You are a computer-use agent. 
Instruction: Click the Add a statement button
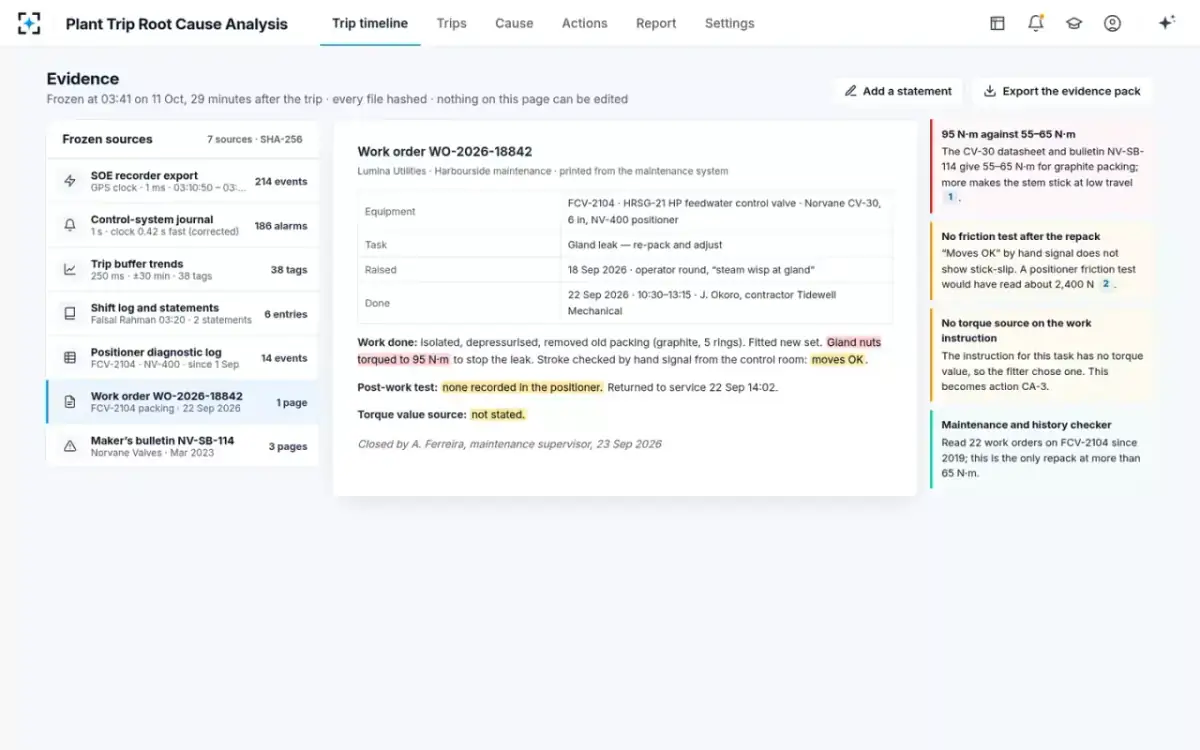(x=897, y=91)
